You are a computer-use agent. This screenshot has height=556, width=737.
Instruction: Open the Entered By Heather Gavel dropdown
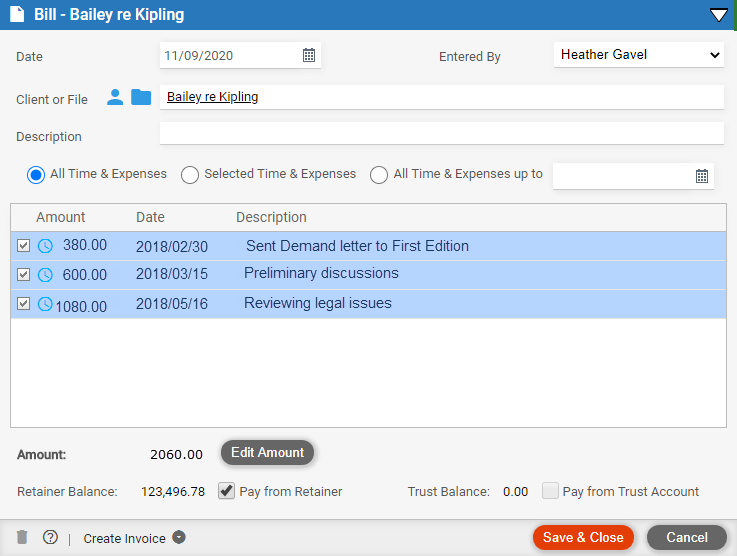(638, 55)
